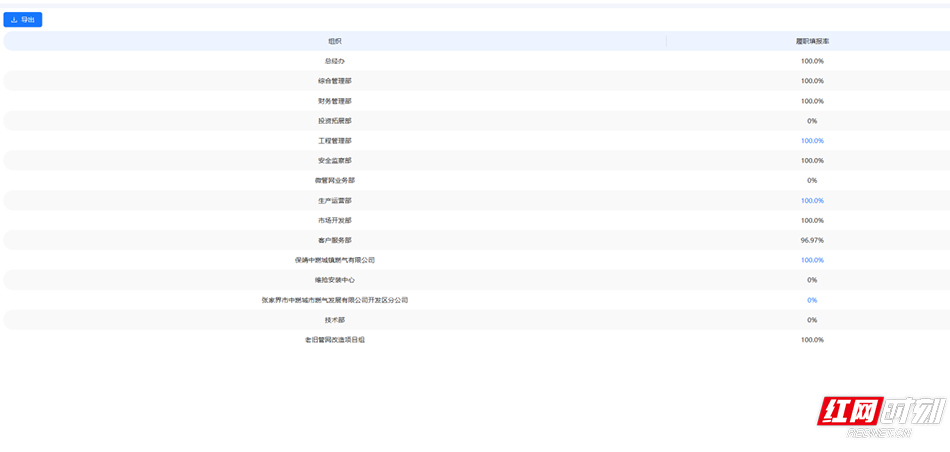950x452 pixels.
Task: Open the blue 100.0% link for 工程管理部
Action: tap(812, 141)
